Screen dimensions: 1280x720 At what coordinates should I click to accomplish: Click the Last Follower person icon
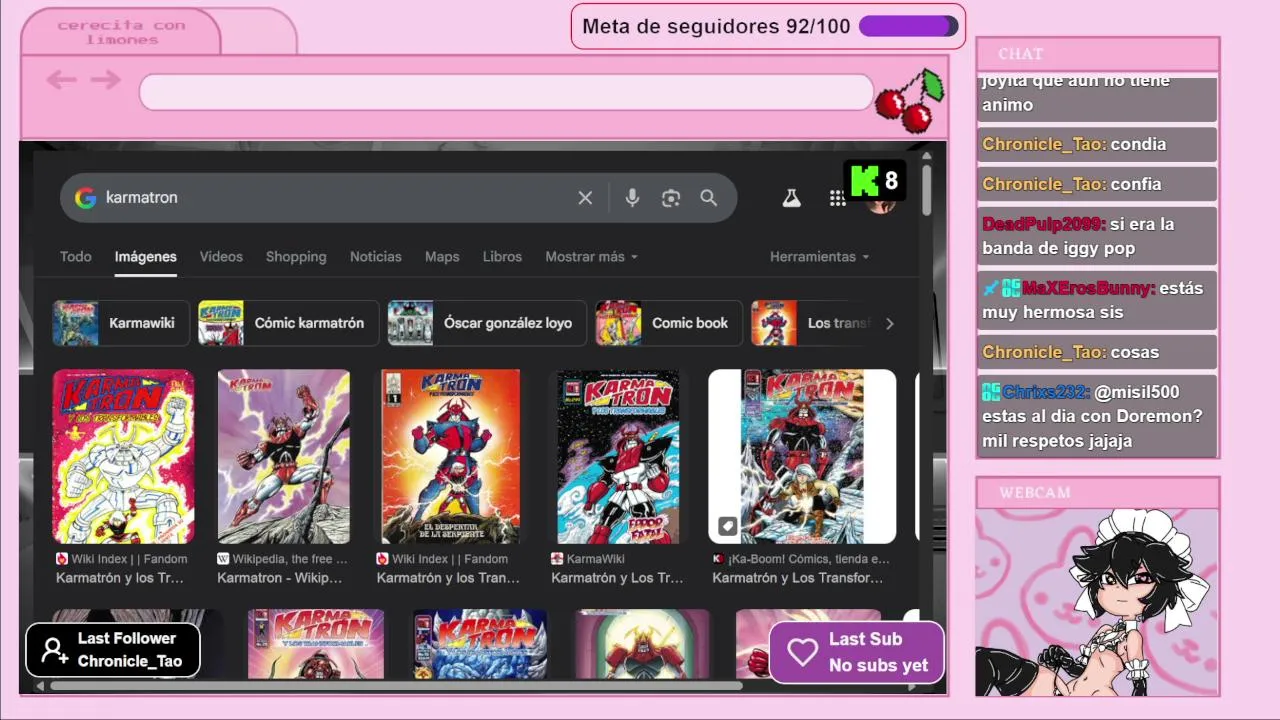(x=55, y=651)
